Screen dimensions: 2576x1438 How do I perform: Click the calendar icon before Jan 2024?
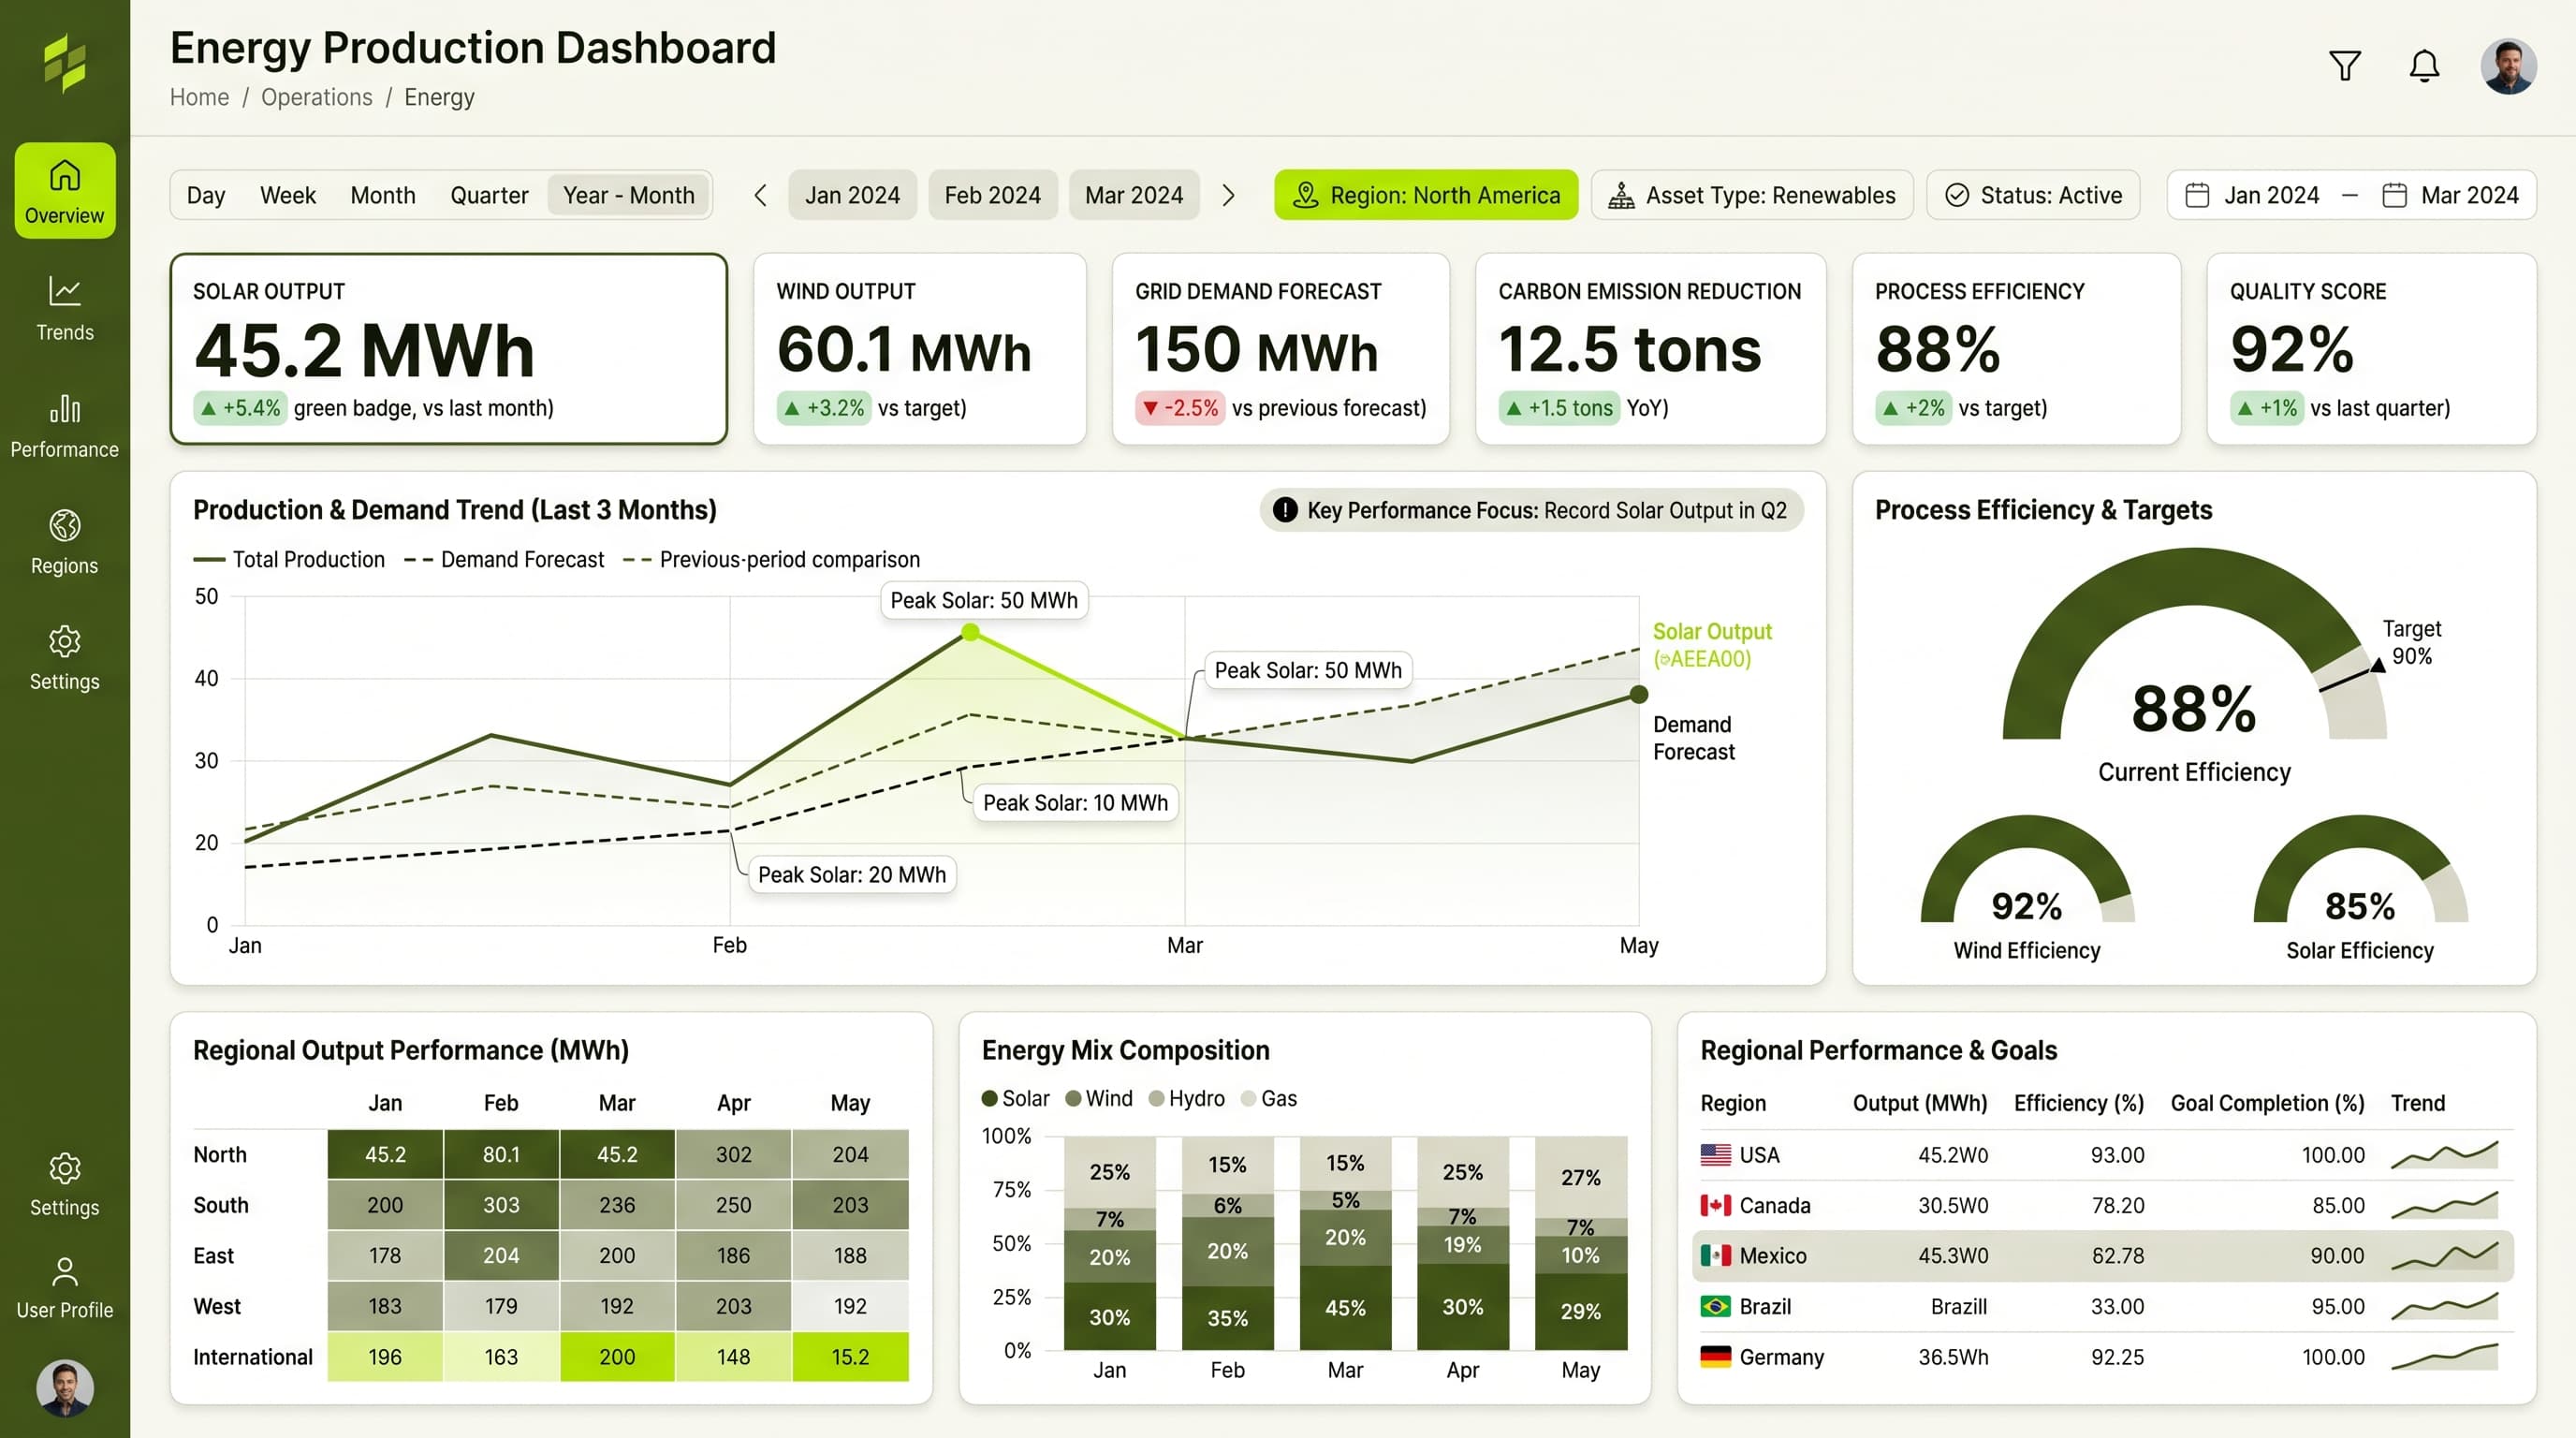click(2197, 195)
